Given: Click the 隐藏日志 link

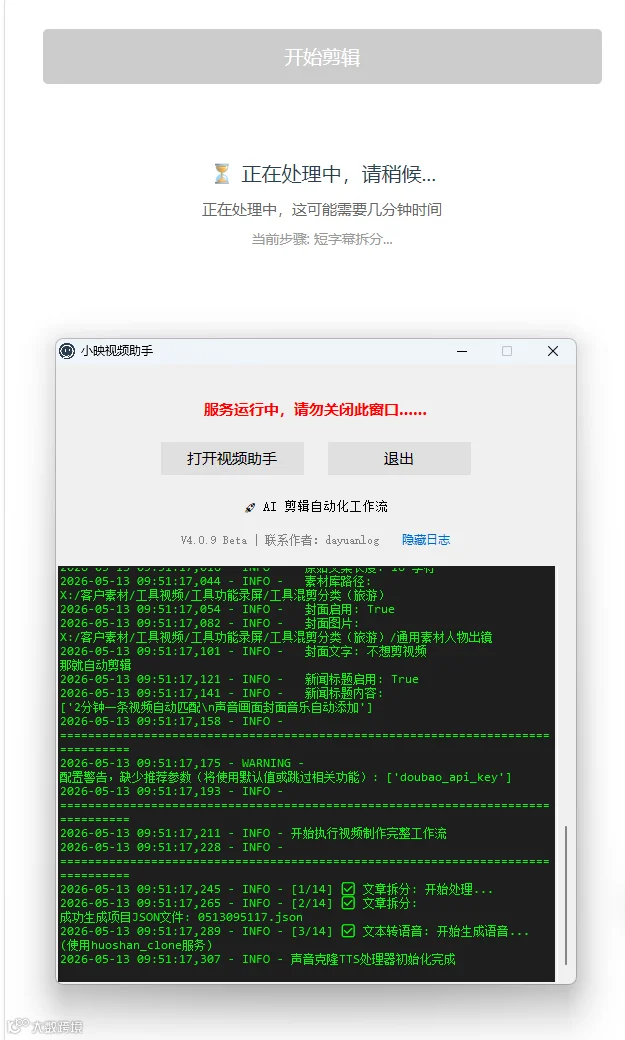Looking at the screenshot, I should click(x=426, y=540).
